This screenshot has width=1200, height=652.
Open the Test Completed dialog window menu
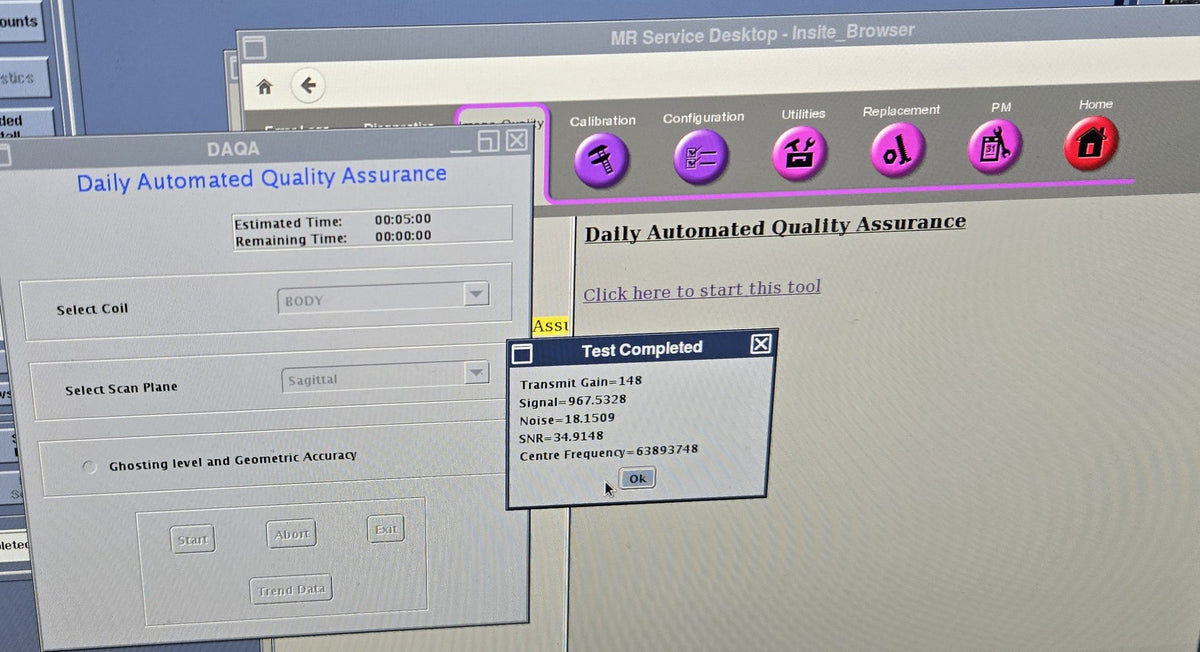point(522,353)
